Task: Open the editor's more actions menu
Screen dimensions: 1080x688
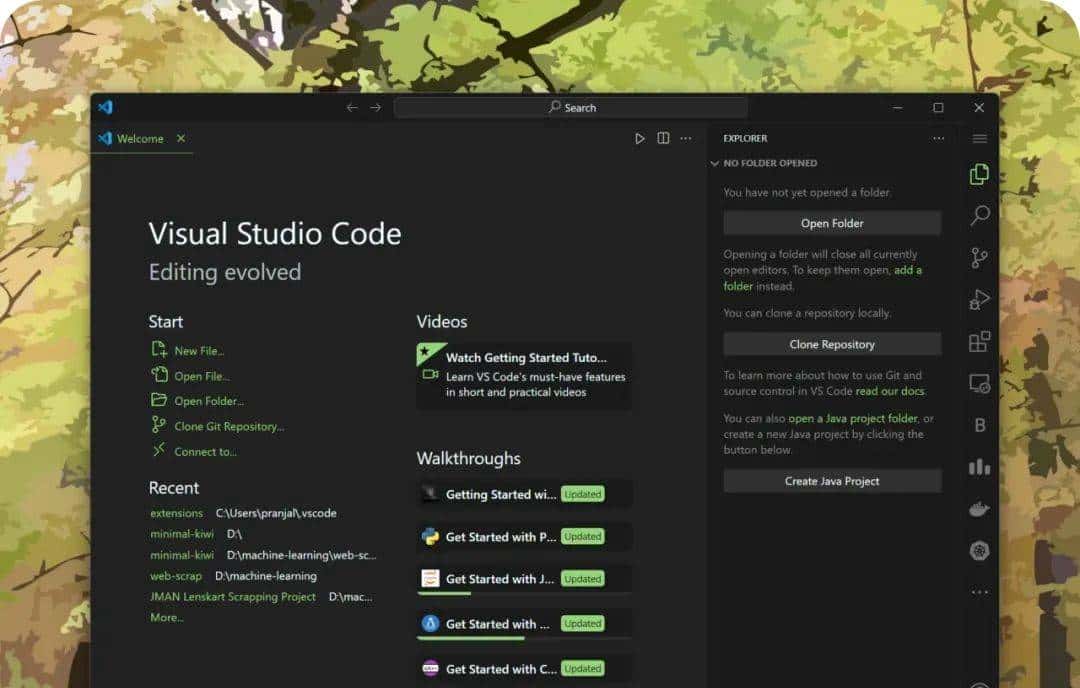Action: [686, 138]
